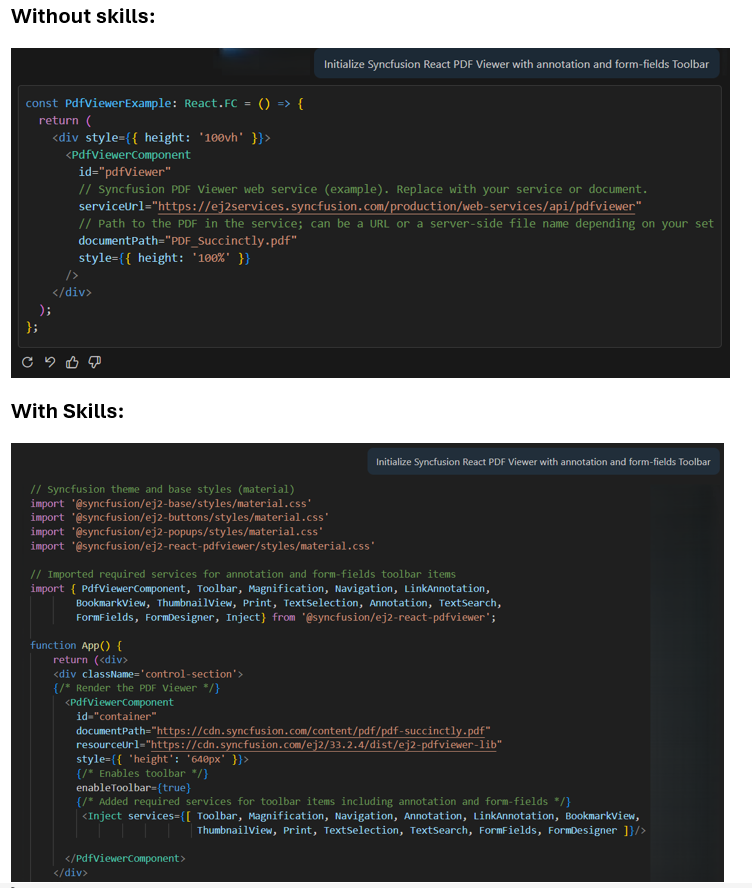Image resolution: width=752 pixels, height=888 pixels.
Task: Click "from '@syncfusion/ej2-react-pdfviewer'" import source
Action: (x=383, y=617)
